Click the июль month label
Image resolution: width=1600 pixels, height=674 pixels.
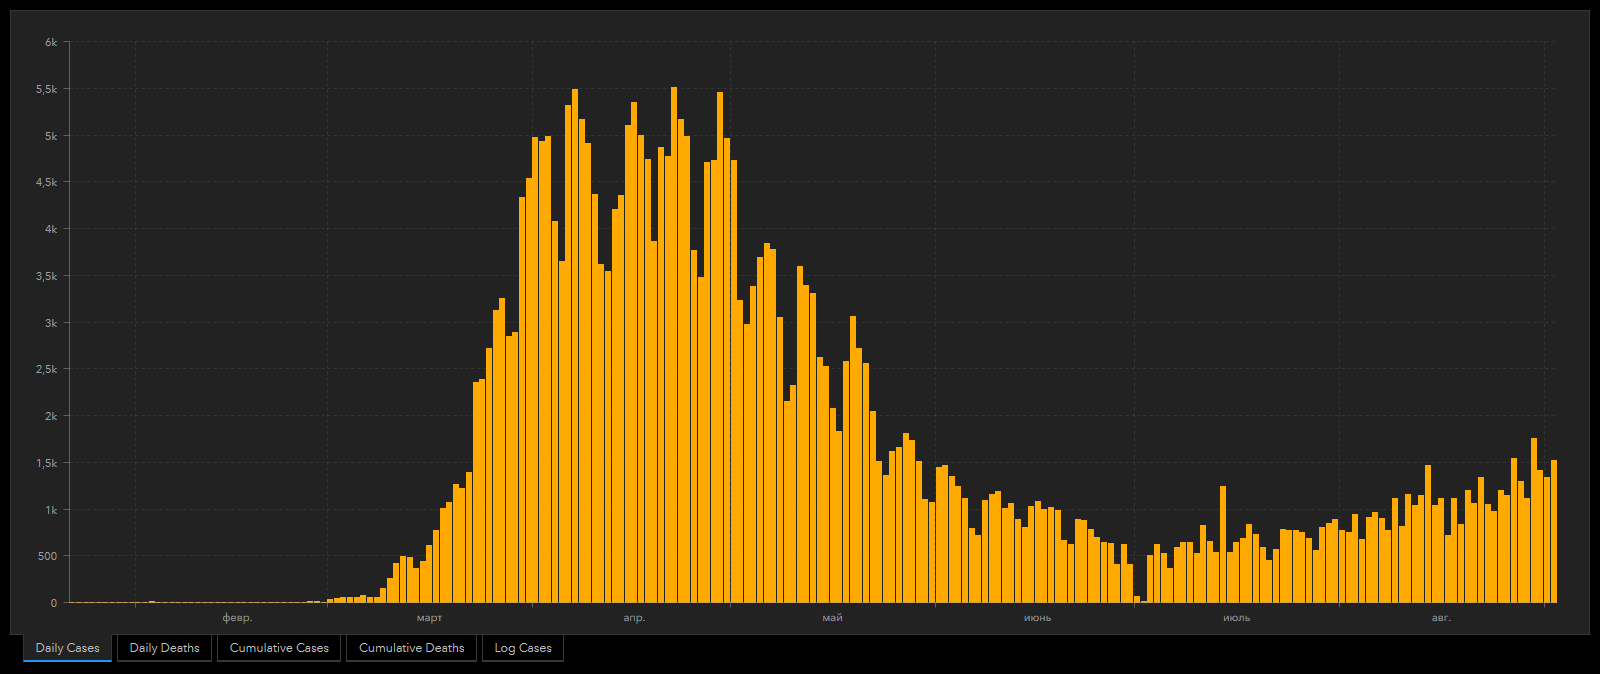tap(1237, 618)
